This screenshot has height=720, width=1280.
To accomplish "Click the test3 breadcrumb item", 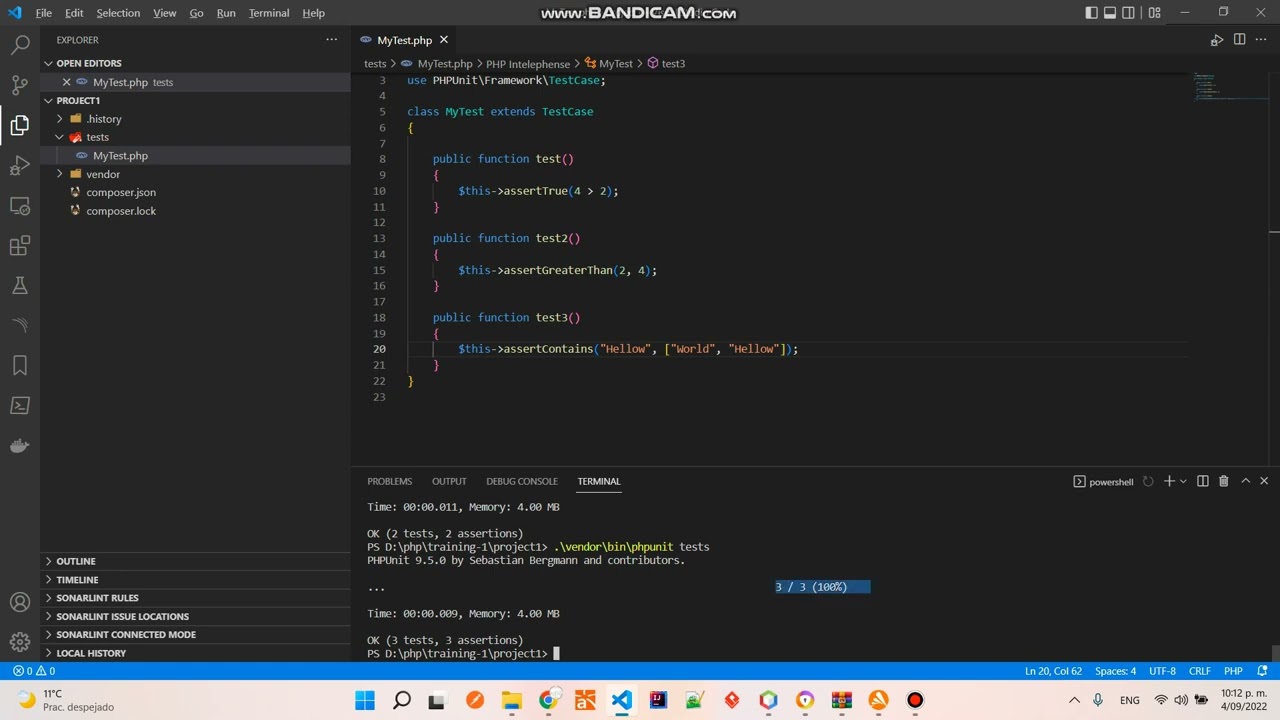I will 666,63.
